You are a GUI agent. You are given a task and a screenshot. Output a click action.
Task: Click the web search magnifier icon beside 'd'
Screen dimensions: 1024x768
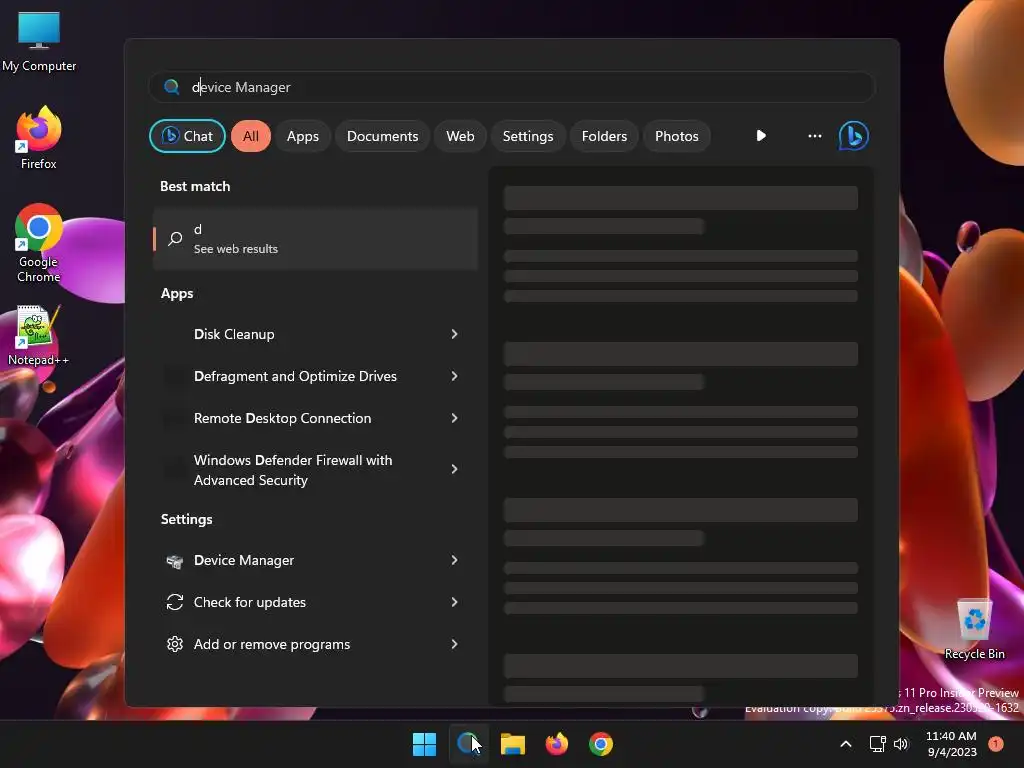[x=175, y=239]
